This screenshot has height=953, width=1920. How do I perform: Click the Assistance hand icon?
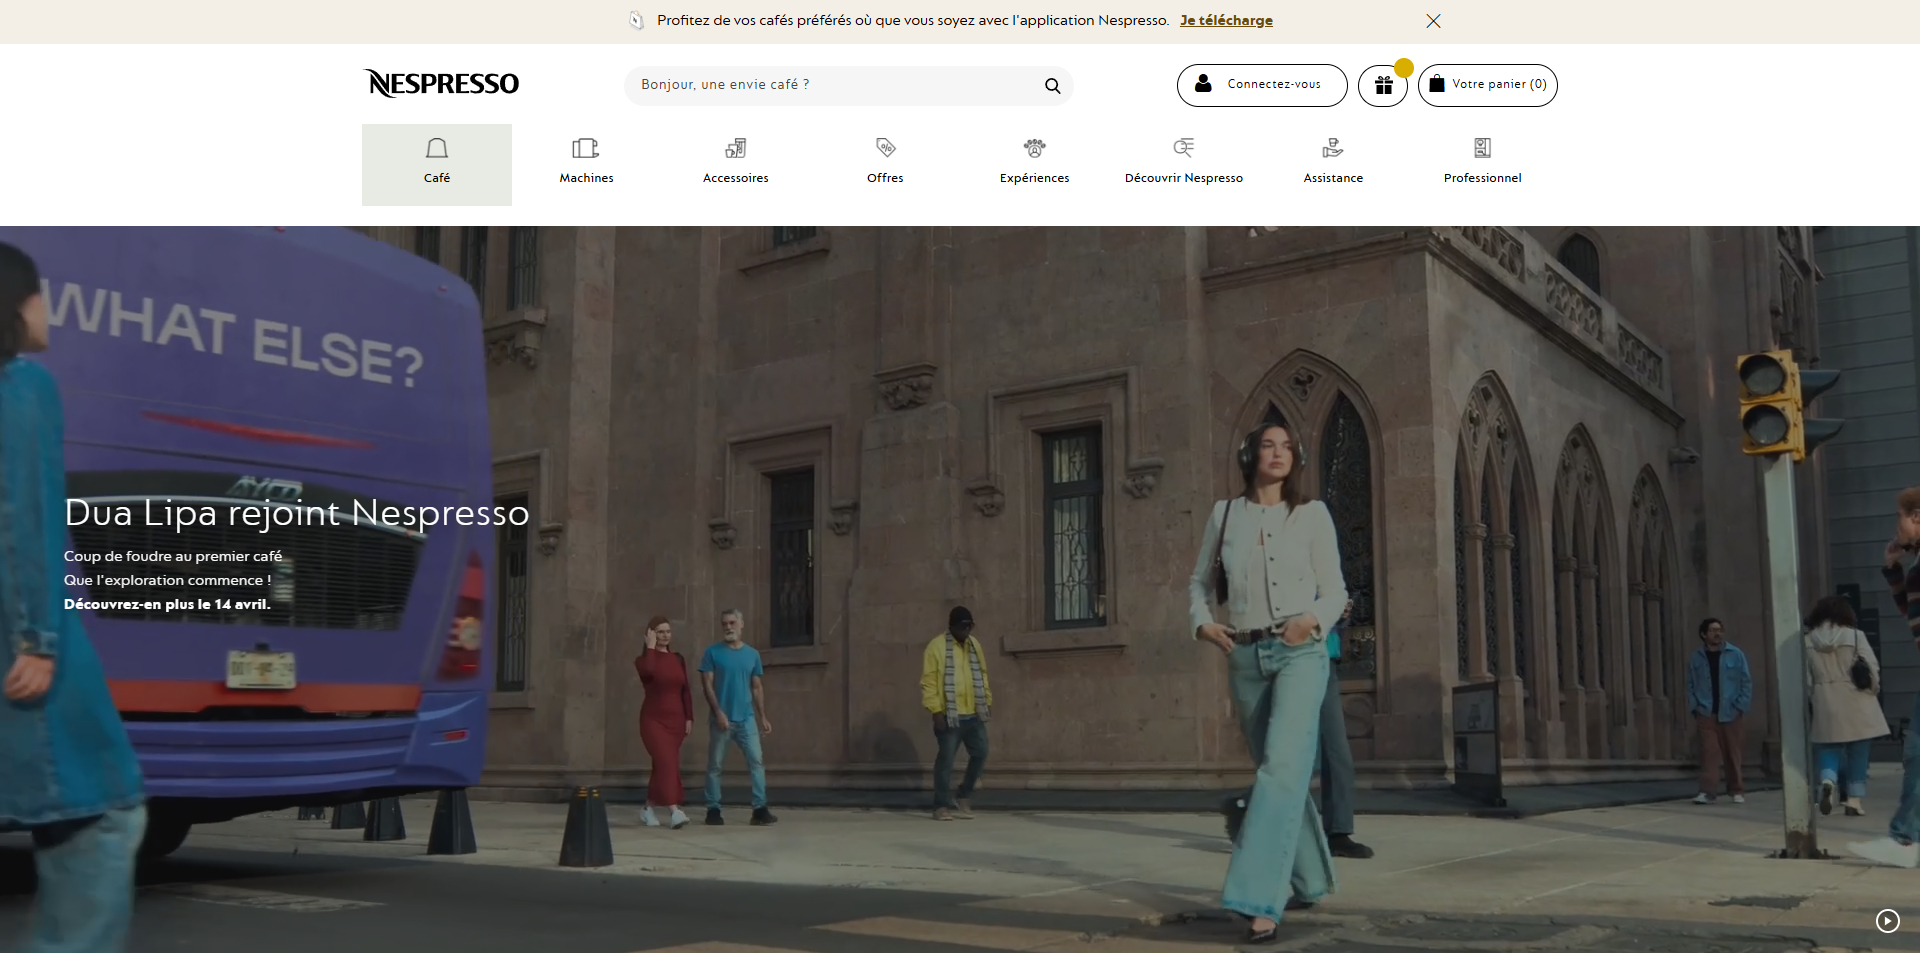[1333, 148]
